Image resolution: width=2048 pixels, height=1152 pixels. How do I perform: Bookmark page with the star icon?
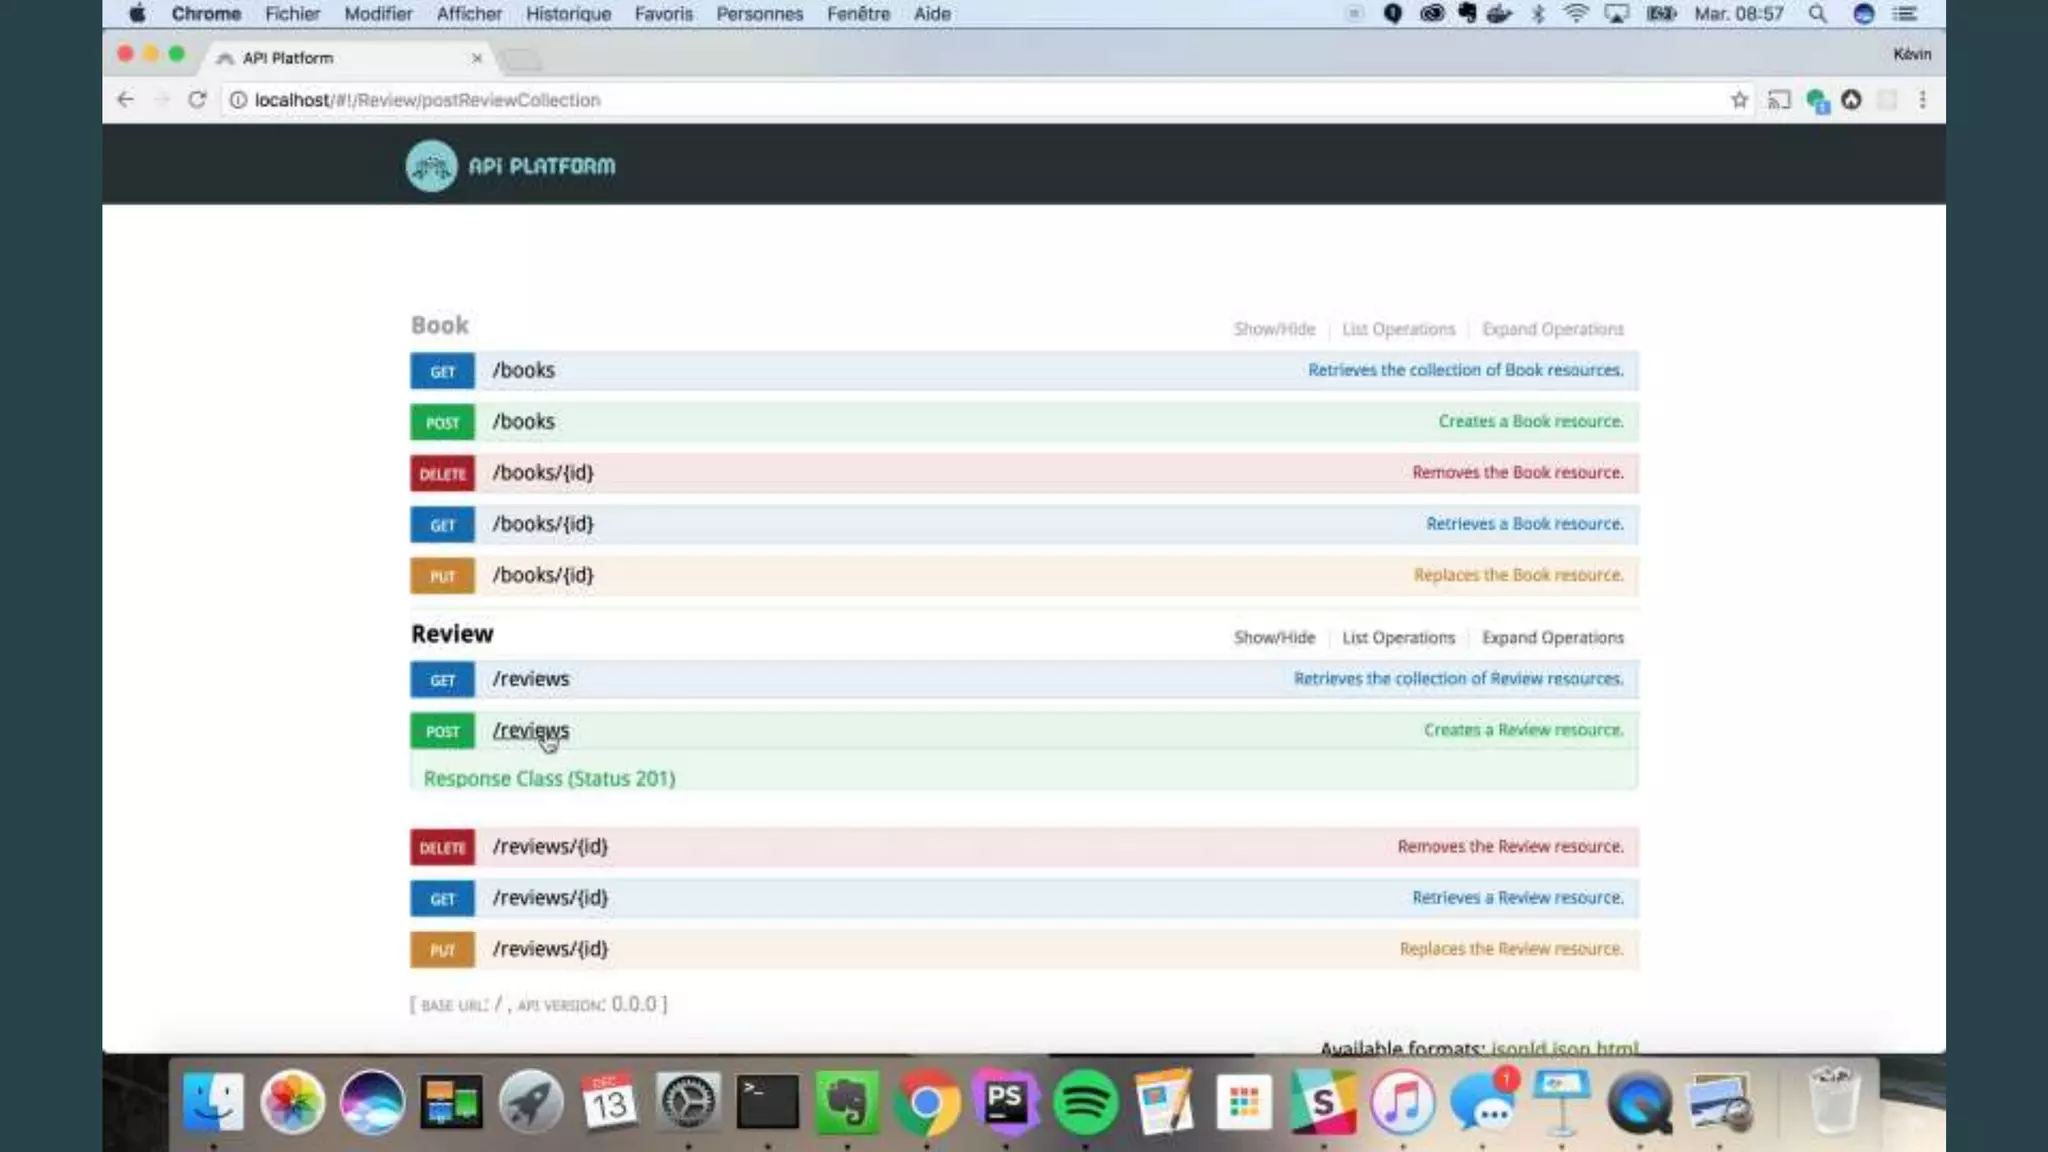coord(1739,100)
